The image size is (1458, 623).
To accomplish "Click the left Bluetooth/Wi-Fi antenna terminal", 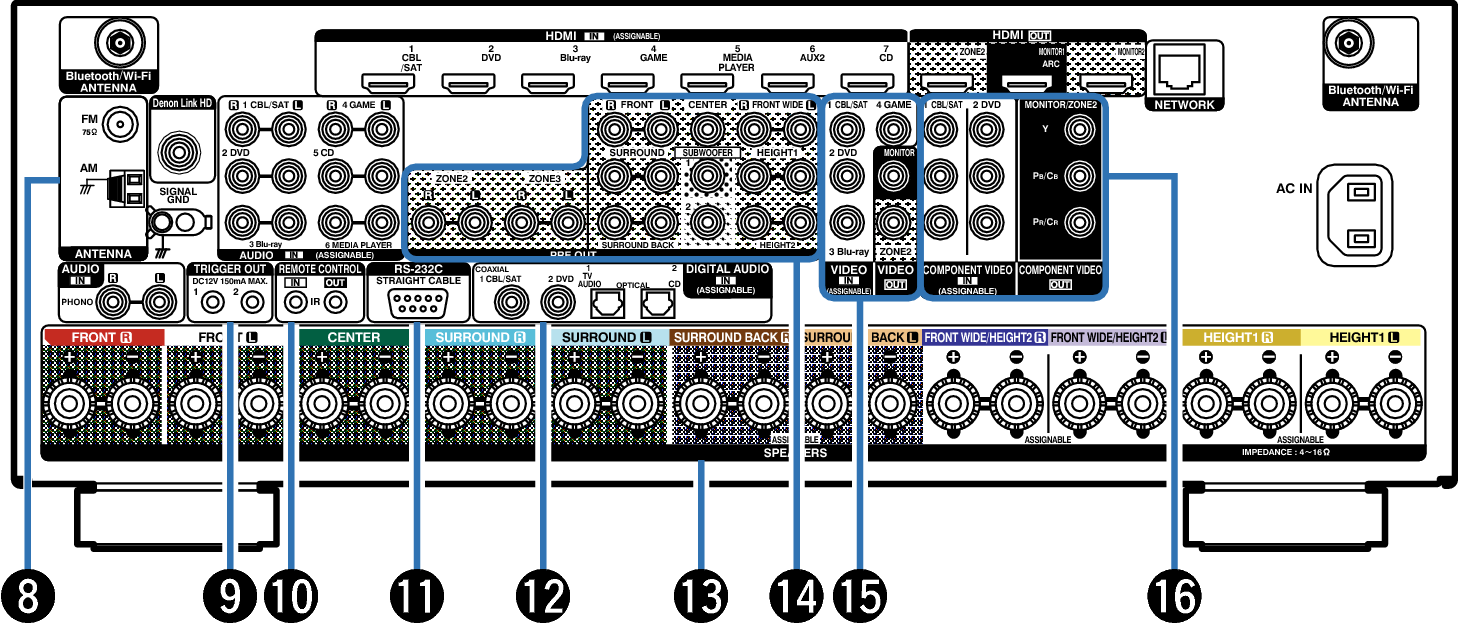I will 109,42.
